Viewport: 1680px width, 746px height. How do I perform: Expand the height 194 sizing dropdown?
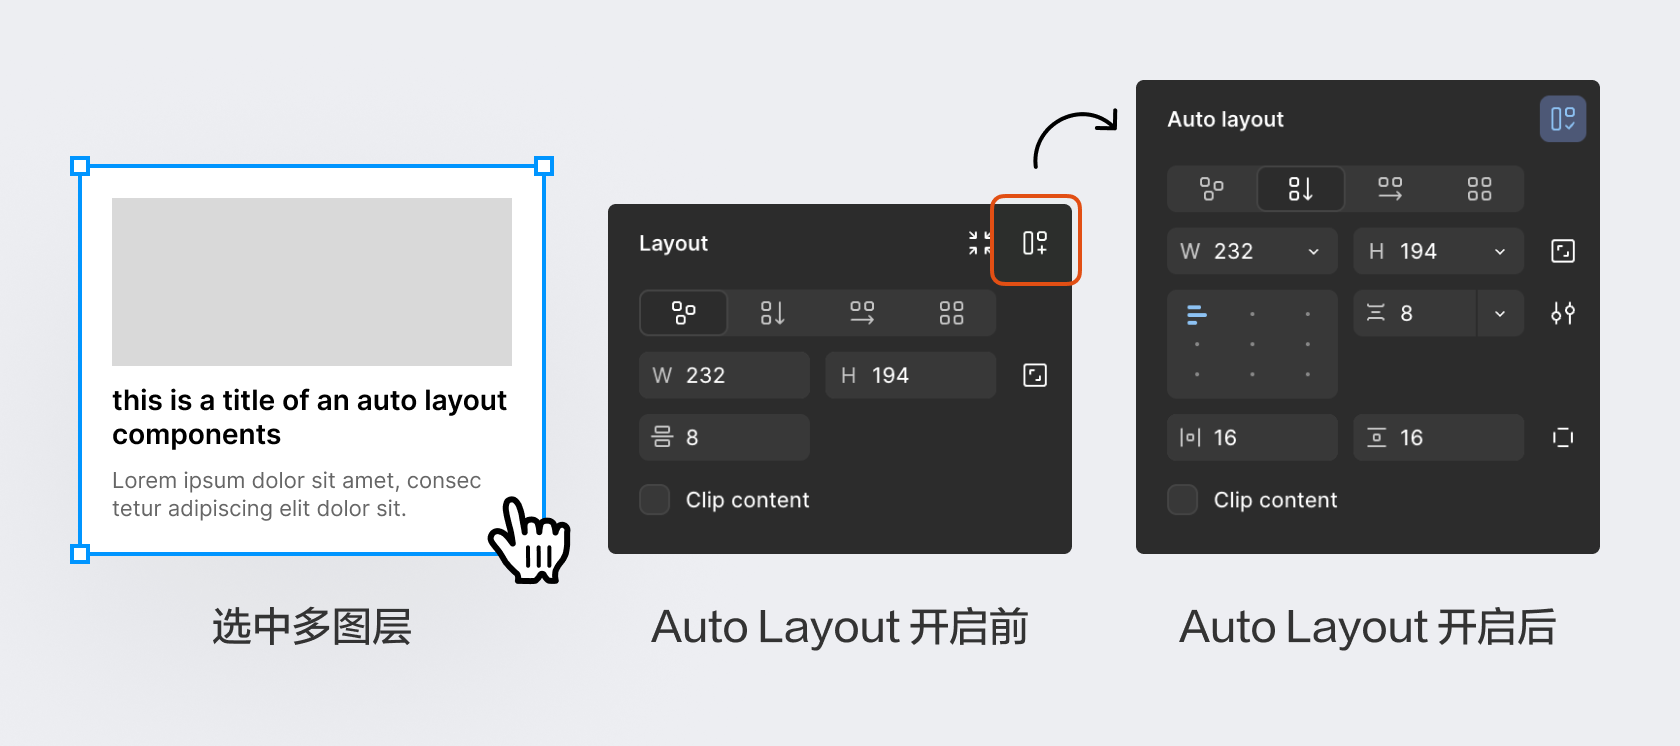[x=1499, y=252]
